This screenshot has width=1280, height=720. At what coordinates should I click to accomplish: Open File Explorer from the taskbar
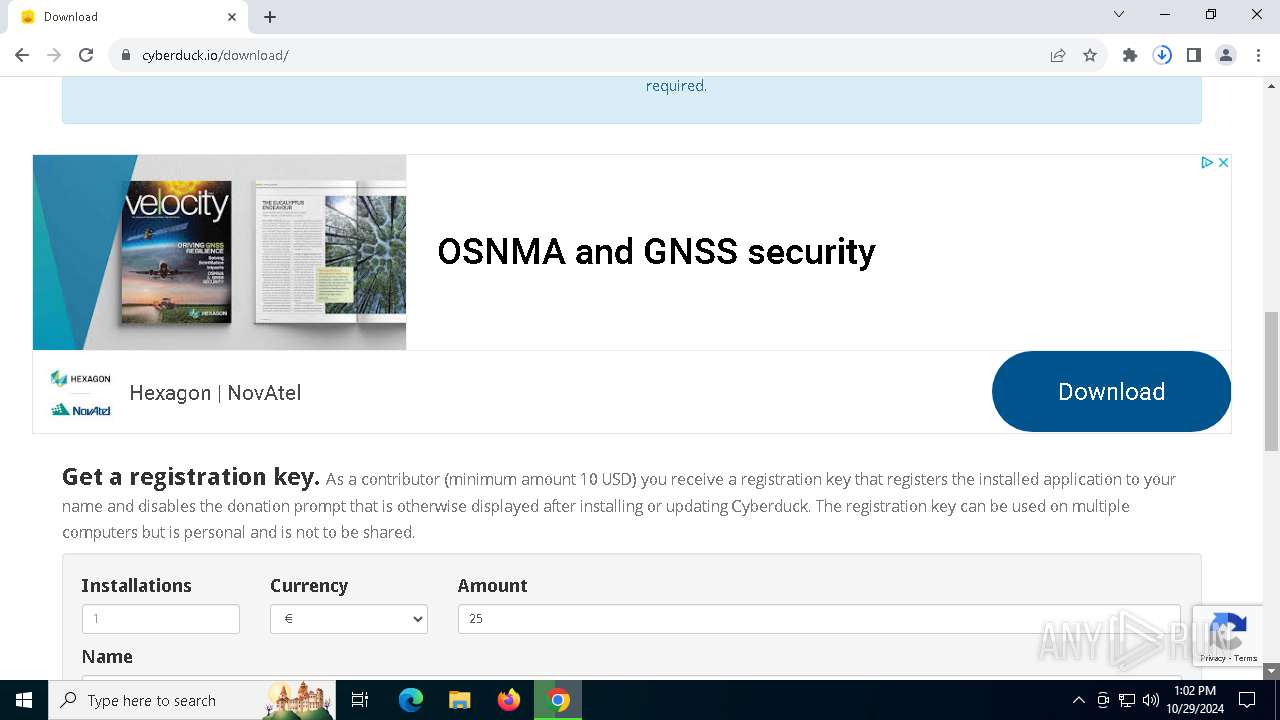pyautogui.click(x=460, y=700)
